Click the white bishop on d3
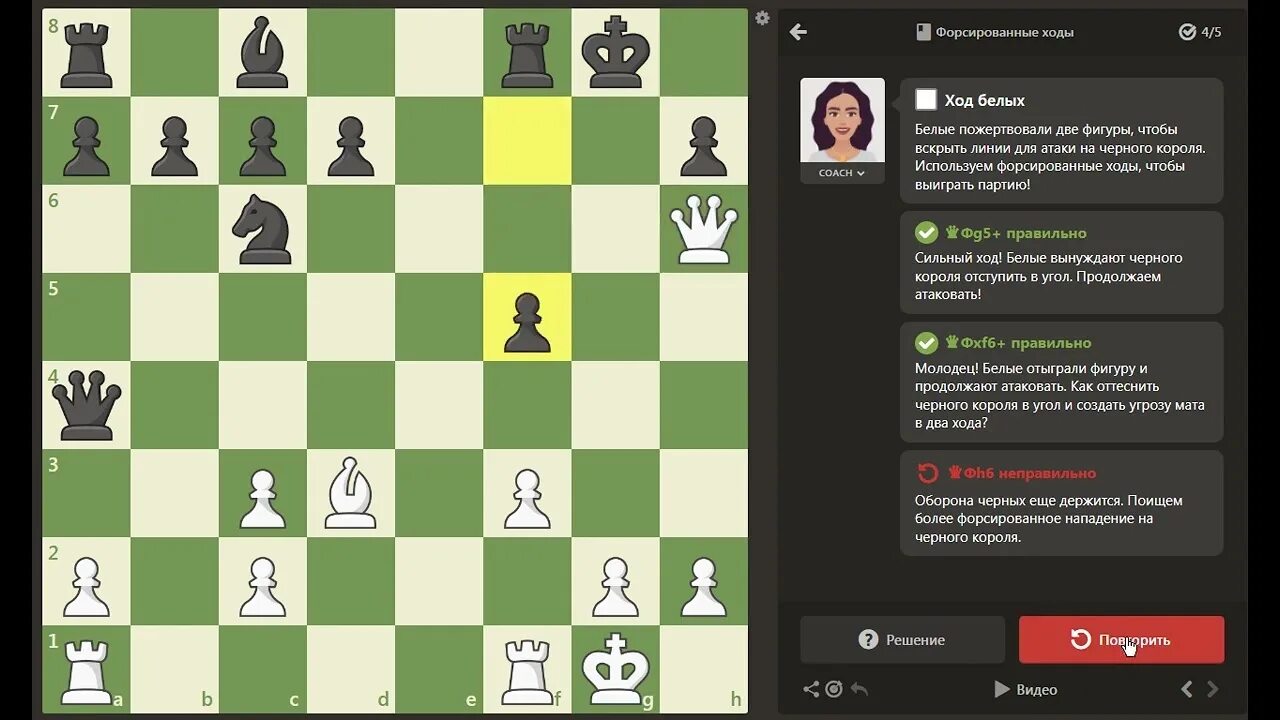 click(x=351, y=492)
